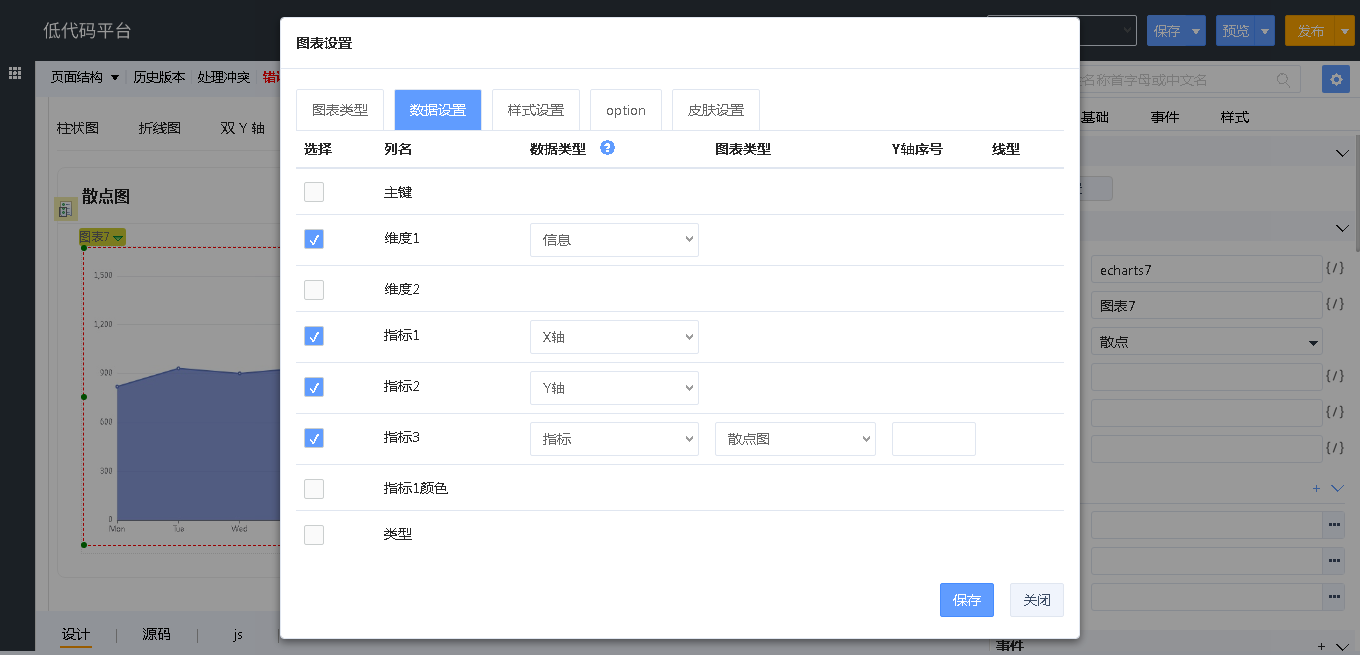Open the dropdown arrow next to top 保存

click(1197, 31)
